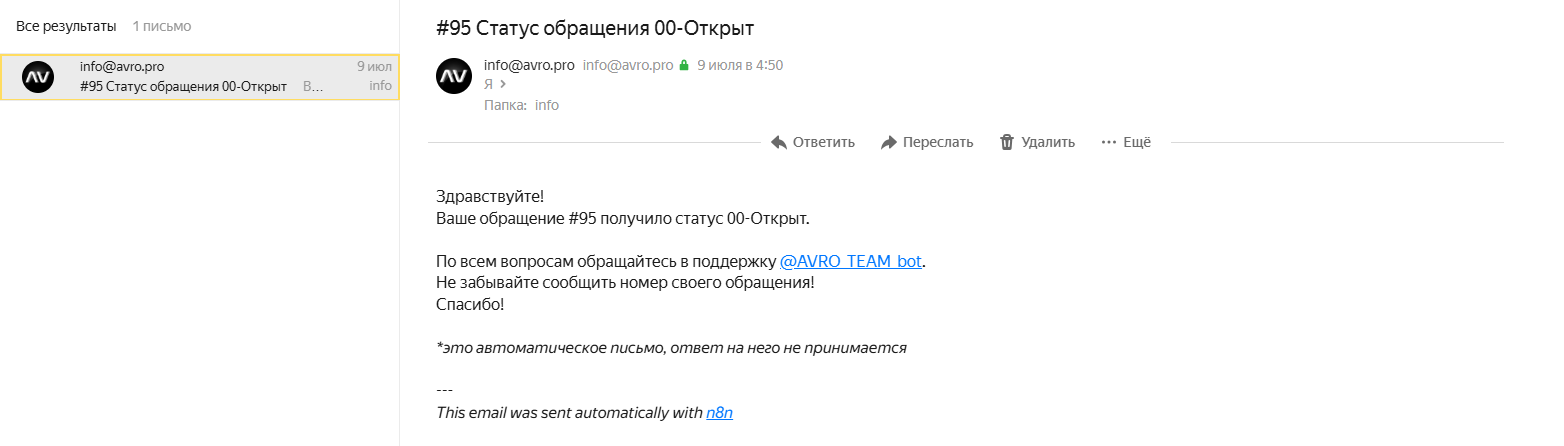Click the 1 письмо results counter

click(162, 25)
